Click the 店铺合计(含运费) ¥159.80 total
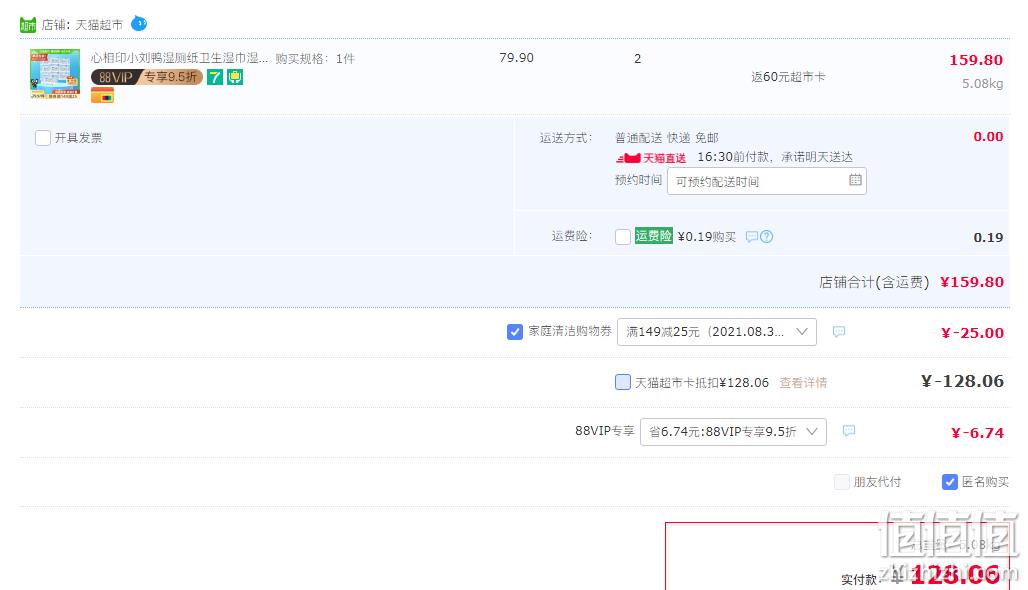Viewport: 1028px width, 590px height. coord(911,282)
